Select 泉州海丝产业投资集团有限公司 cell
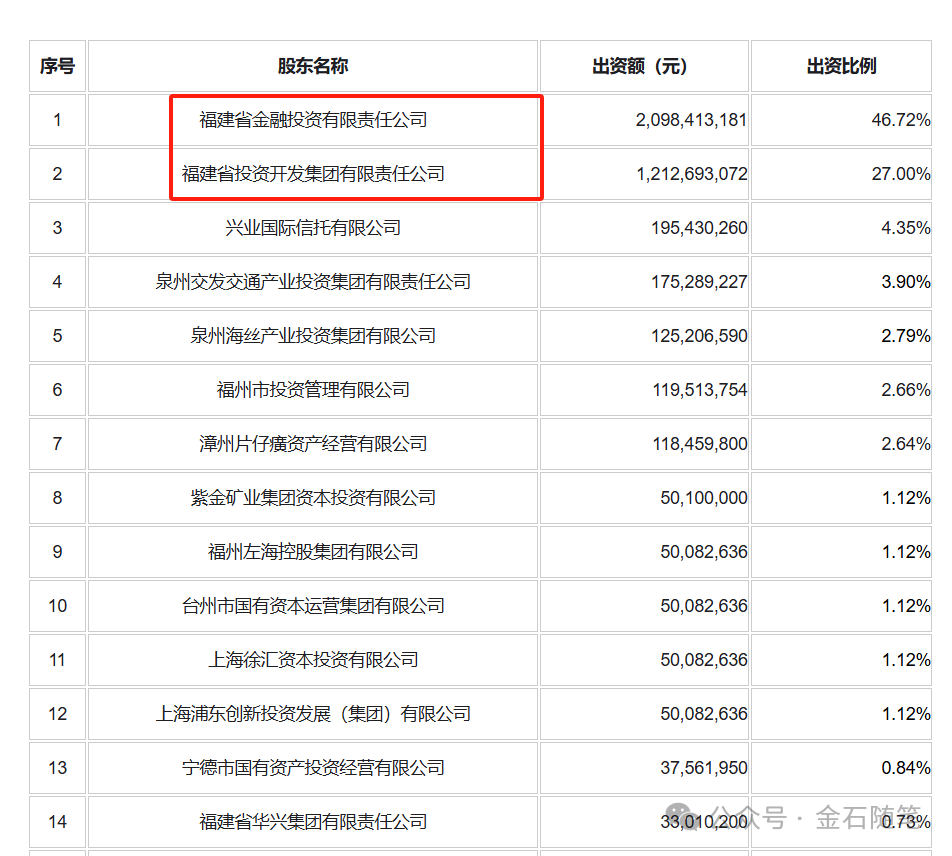Screen dimensions: 952x856 [x=313, y=336]
